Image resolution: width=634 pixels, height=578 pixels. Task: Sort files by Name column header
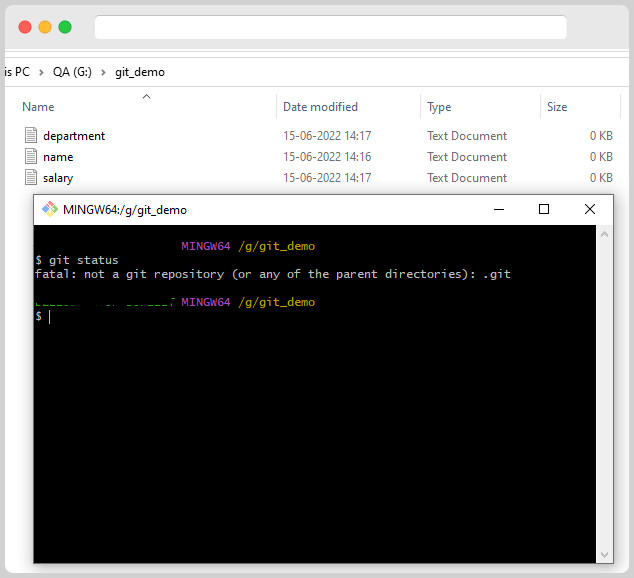38,107
